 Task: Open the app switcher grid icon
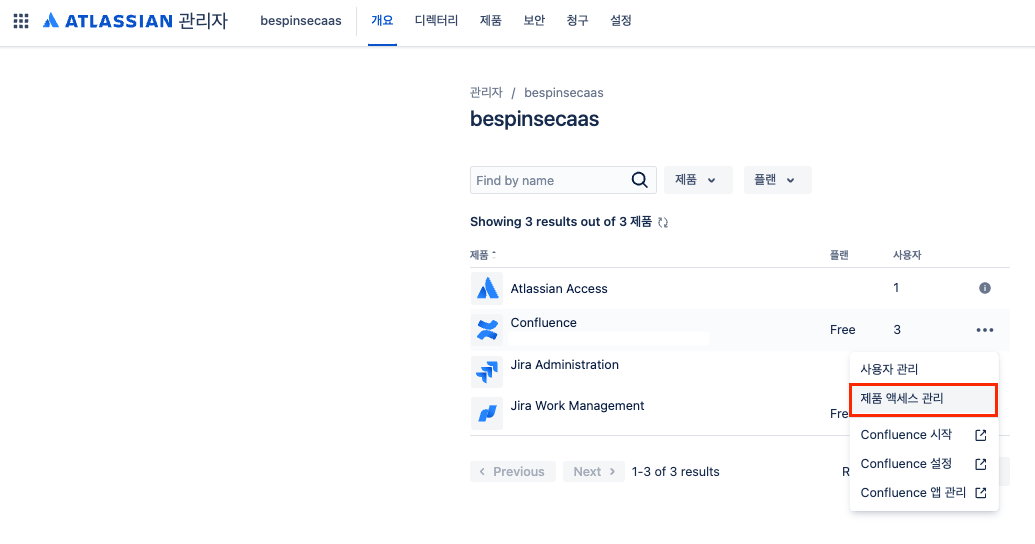[21, 21]
